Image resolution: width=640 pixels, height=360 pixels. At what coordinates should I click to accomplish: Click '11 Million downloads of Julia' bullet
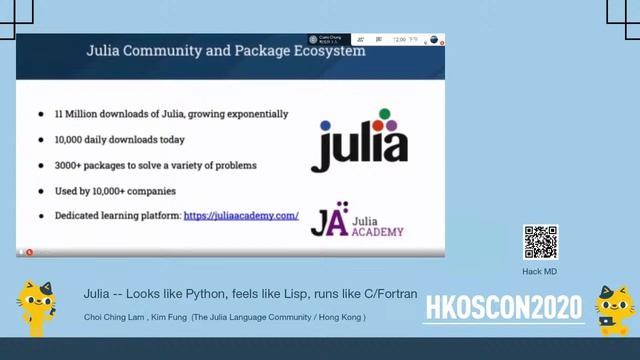171,114
